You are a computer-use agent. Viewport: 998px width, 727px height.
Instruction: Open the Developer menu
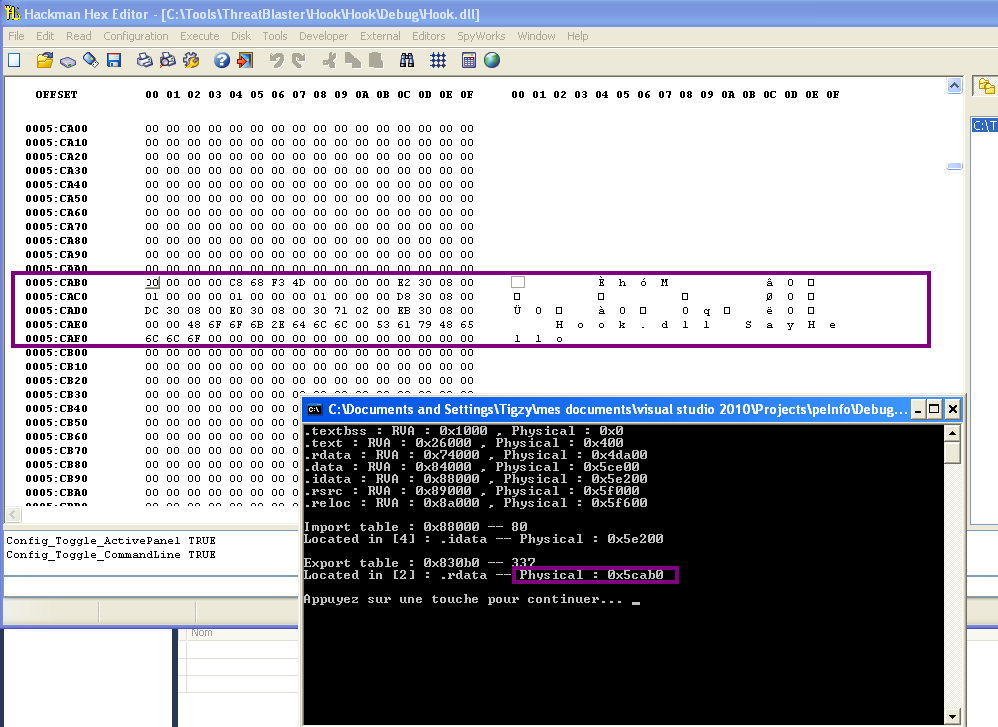coord(323,36)
